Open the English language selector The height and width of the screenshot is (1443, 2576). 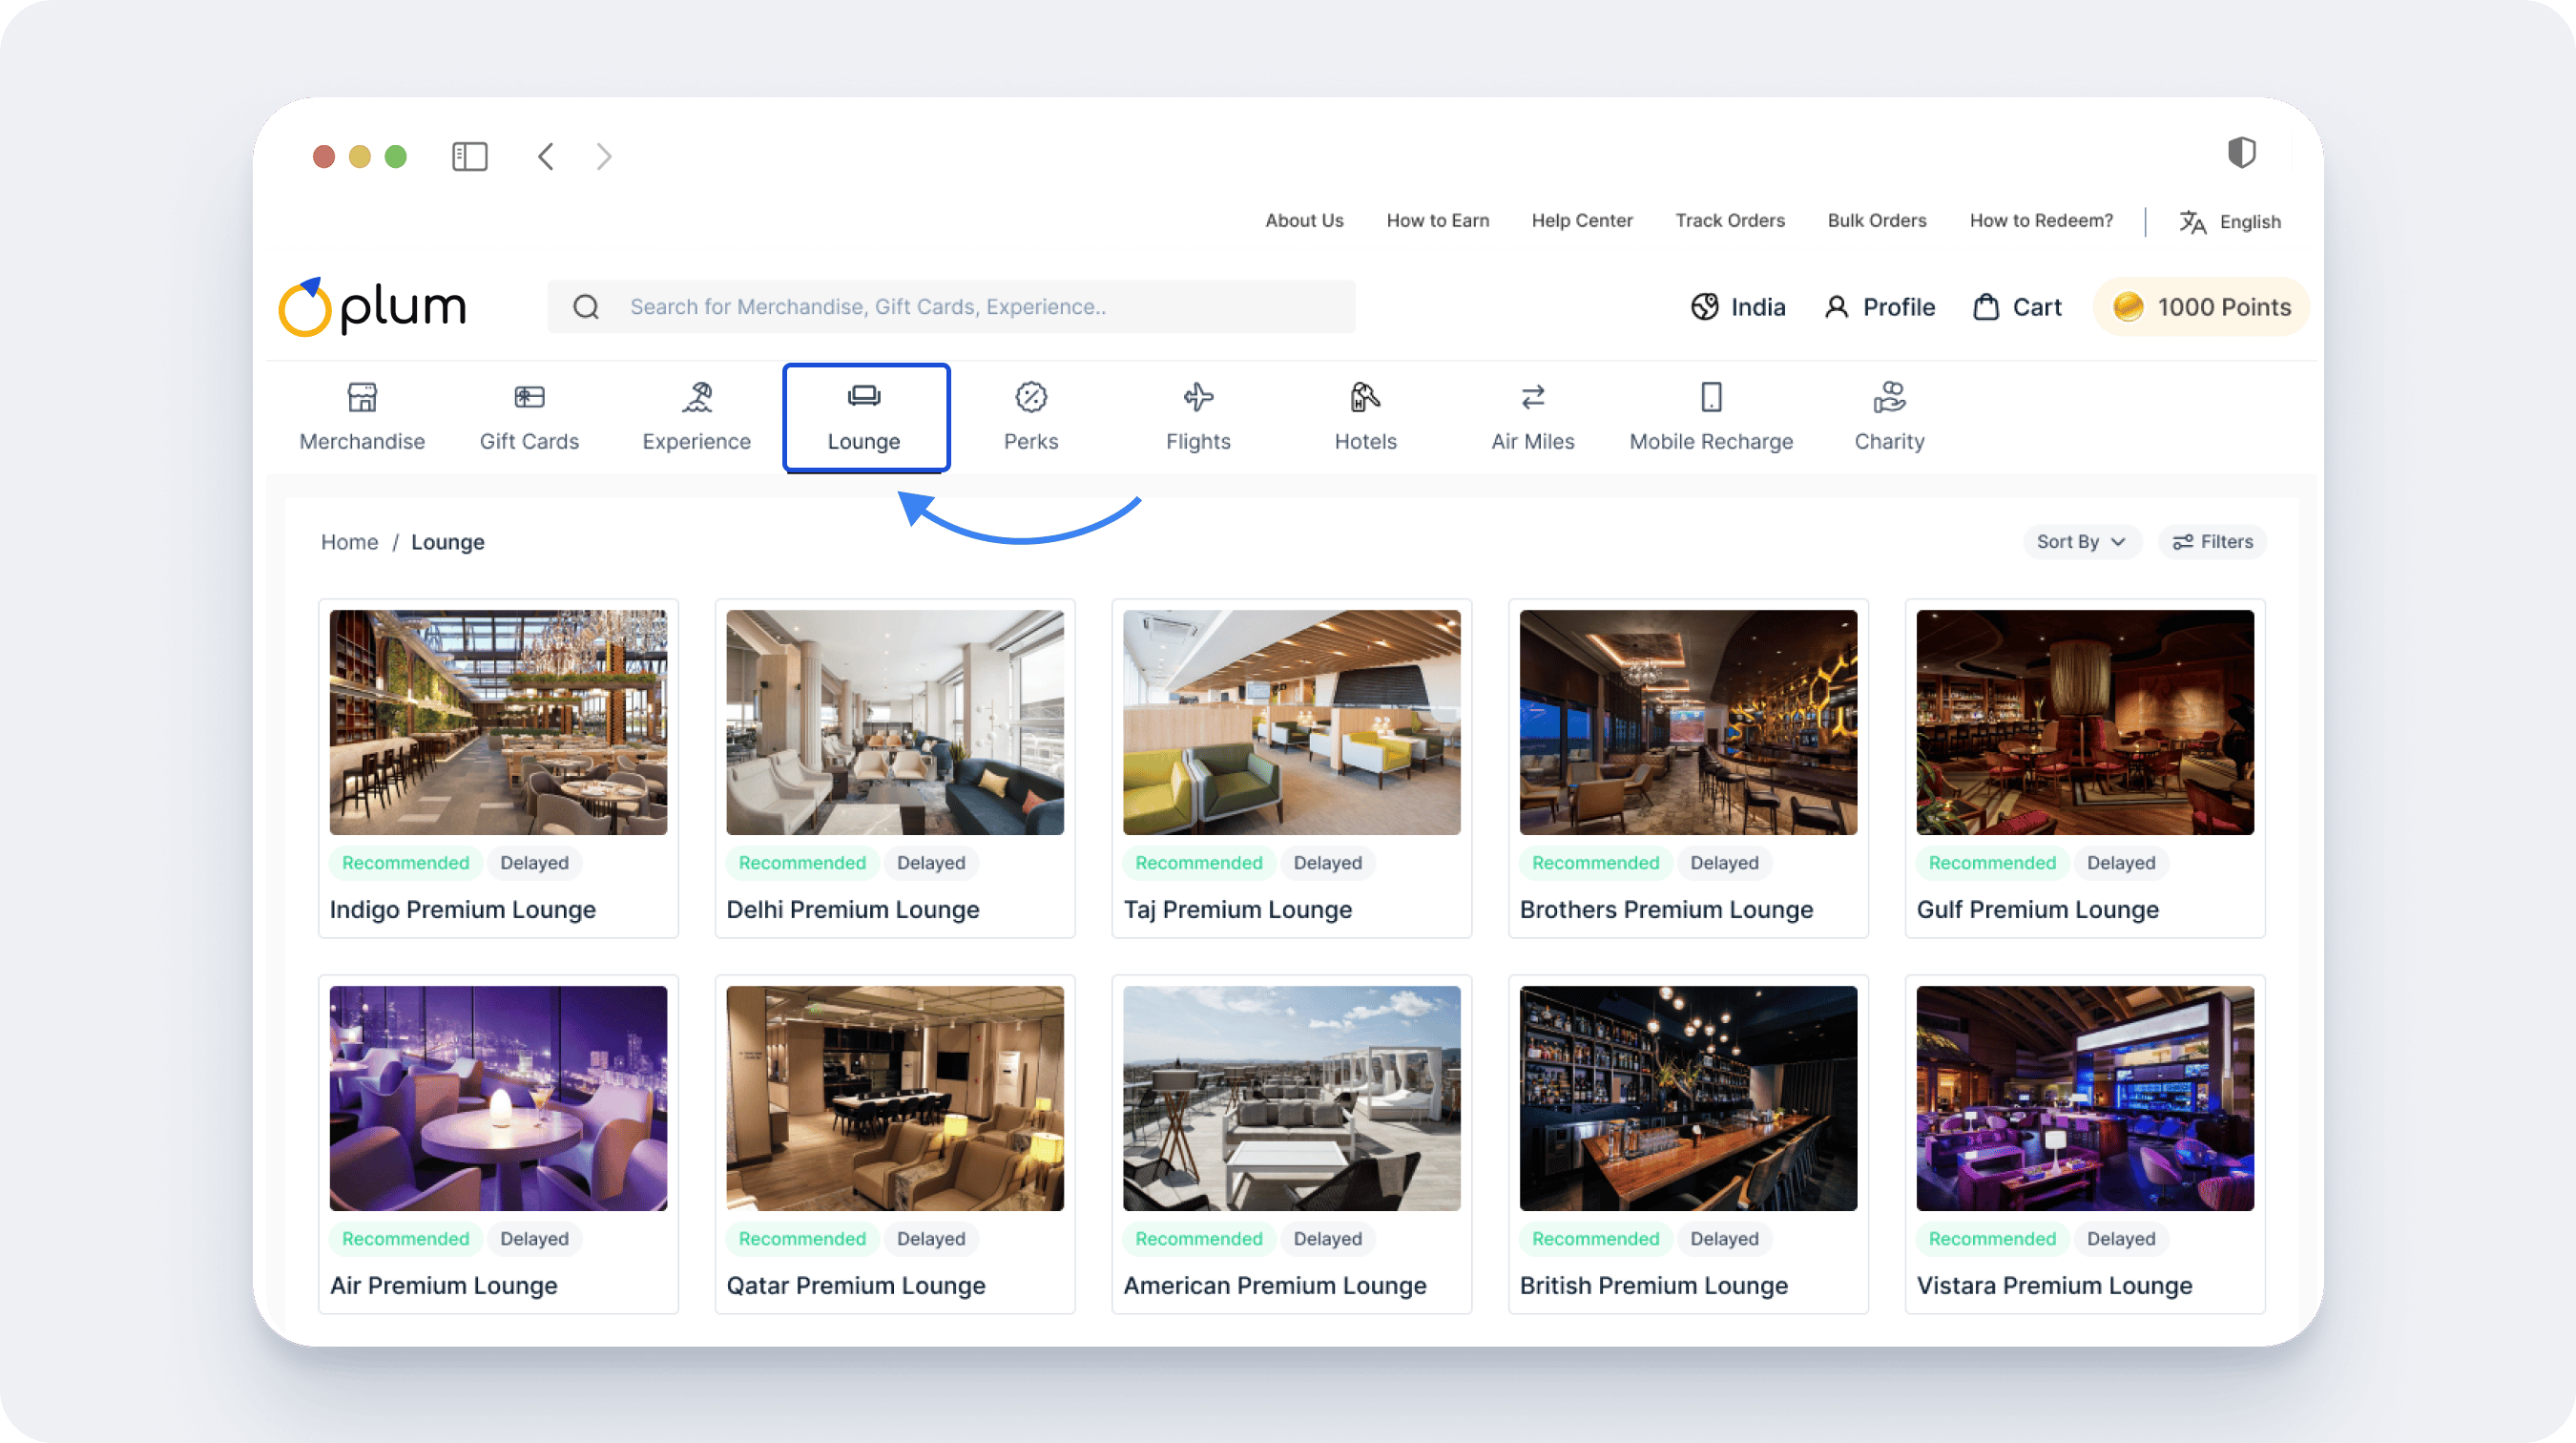(x=2231, y=222)
